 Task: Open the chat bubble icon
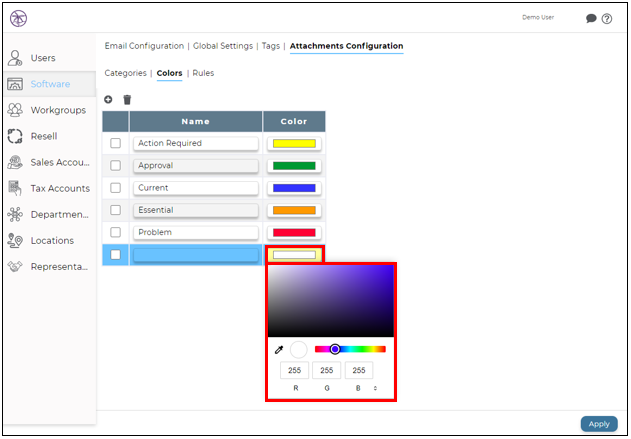point(591,19)
